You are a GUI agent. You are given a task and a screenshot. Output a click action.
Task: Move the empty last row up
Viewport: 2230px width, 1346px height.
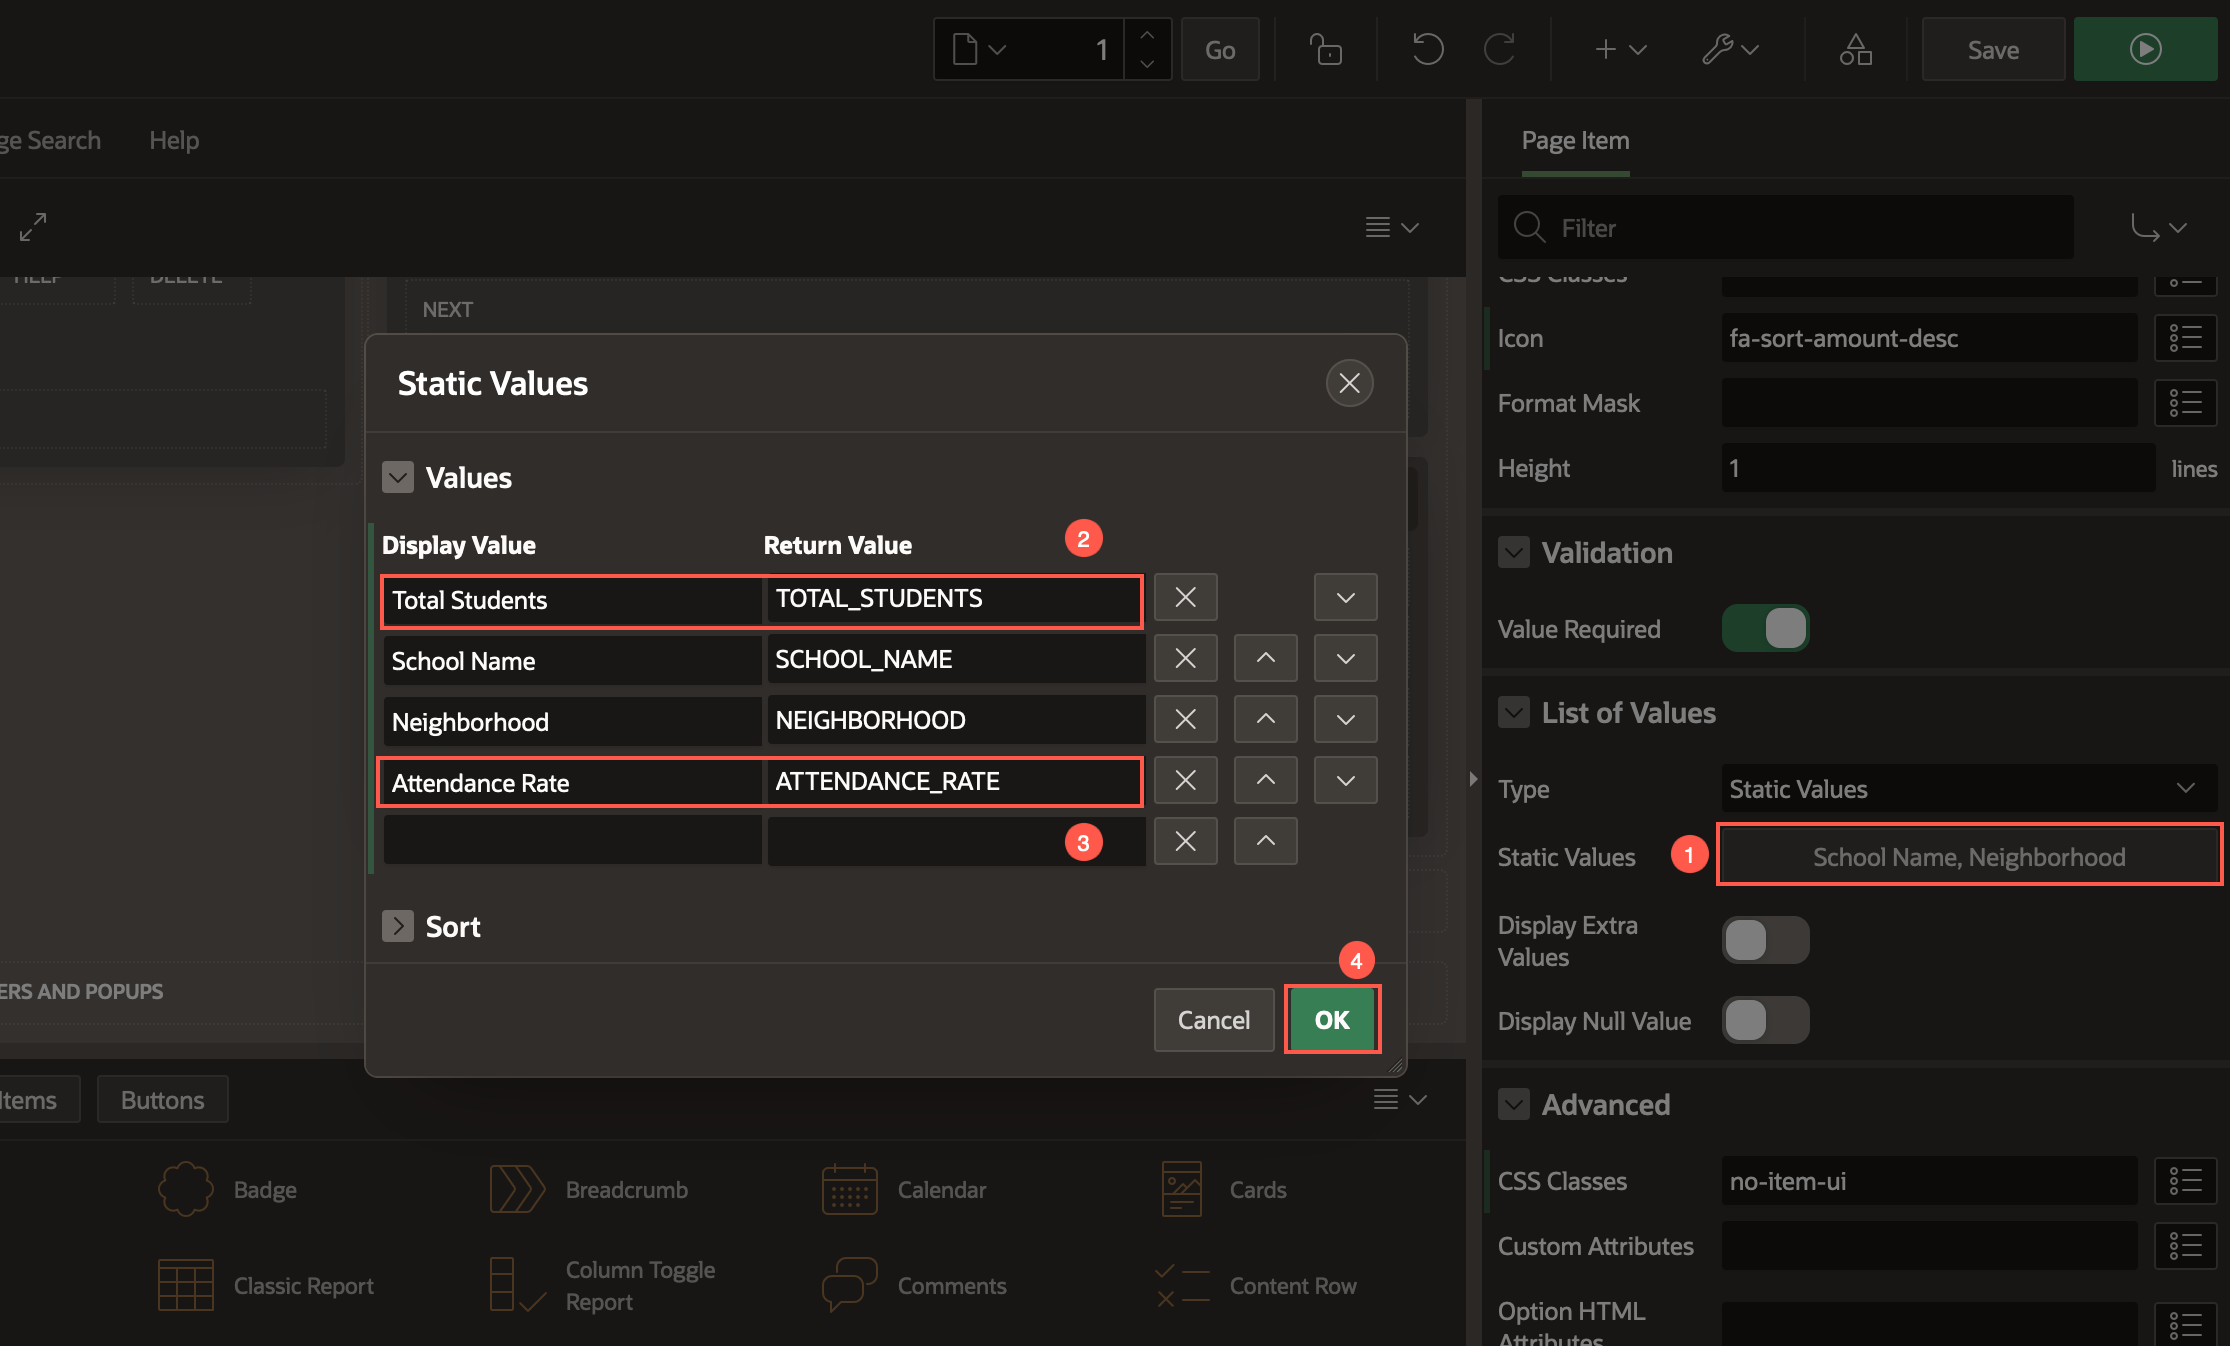tap(1265, 841)
